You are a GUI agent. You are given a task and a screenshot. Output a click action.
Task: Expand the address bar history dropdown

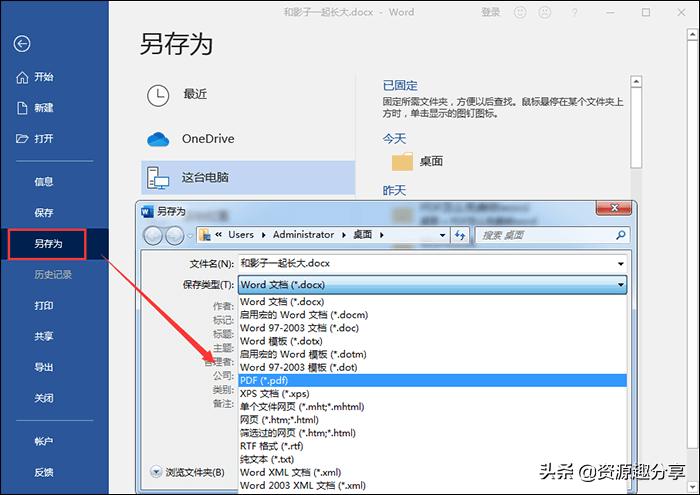click(442, 235)
